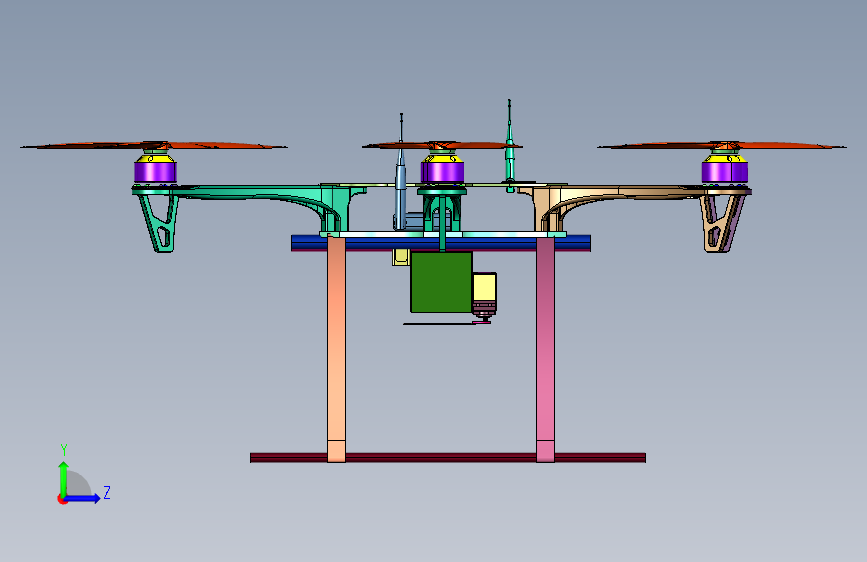Click the blue Z axis arrow of the triad
This screenshot has height=562, width=867.
(83, 498)
